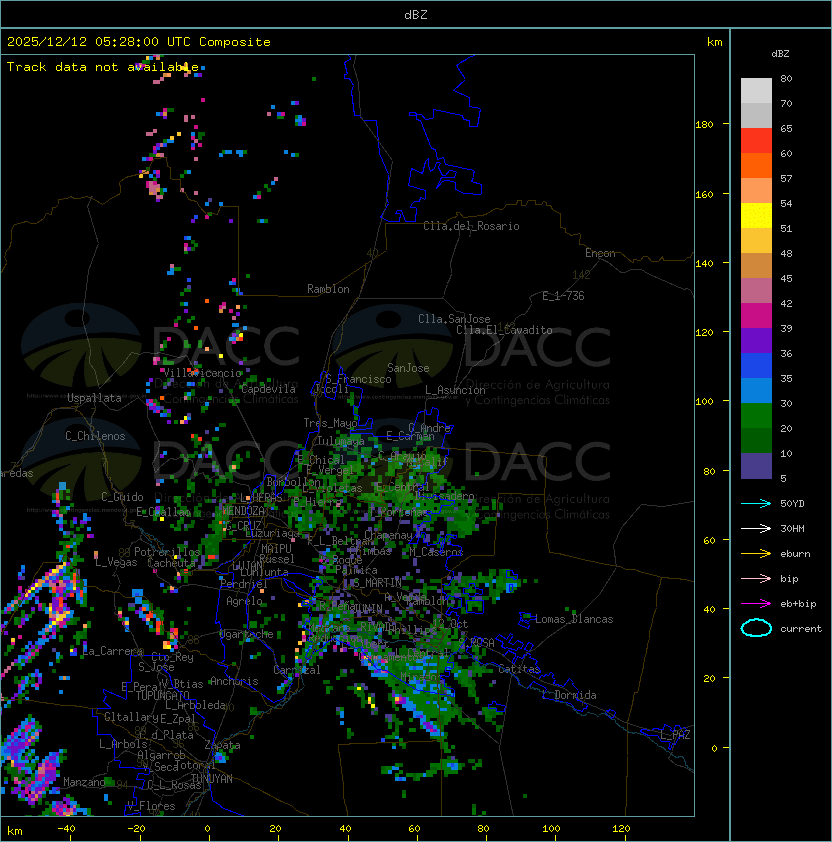Select the light gray 70-80 dBZ swatch
Viewport: 832px width, 842px height.
click(756, 90)
